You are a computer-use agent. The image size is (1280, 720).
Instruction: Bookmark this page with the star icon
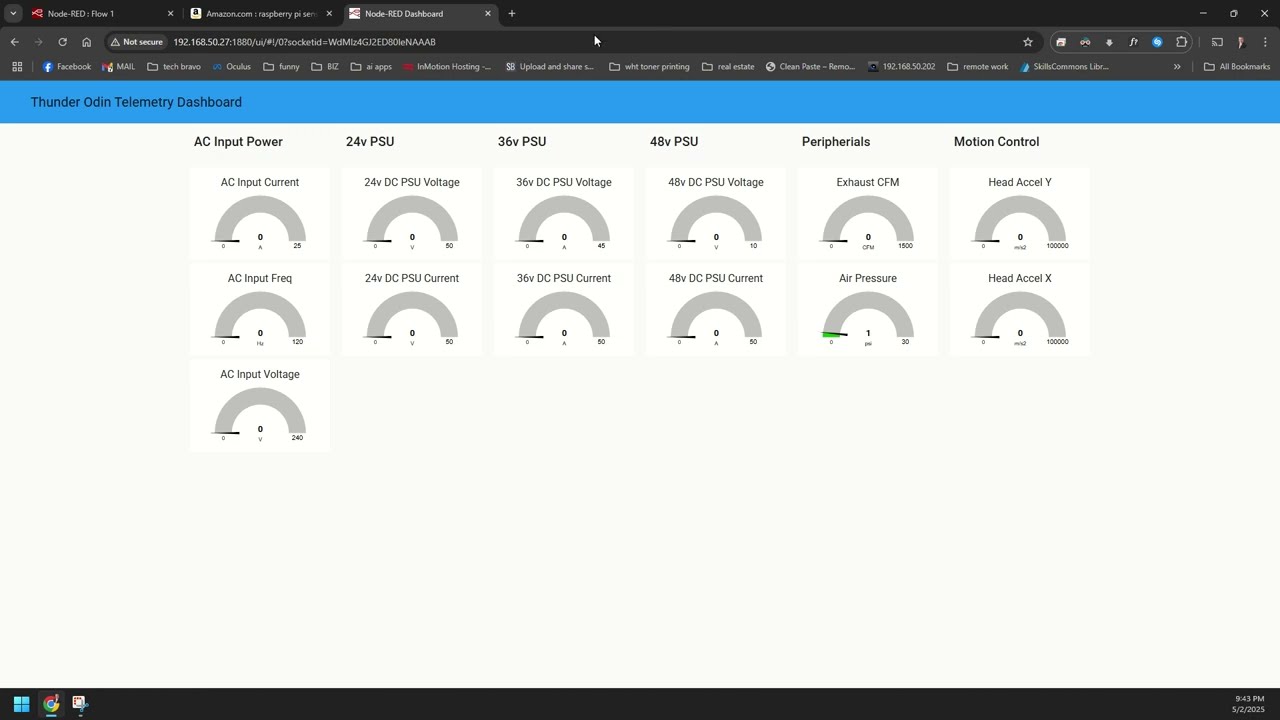tap(1027, 42)
